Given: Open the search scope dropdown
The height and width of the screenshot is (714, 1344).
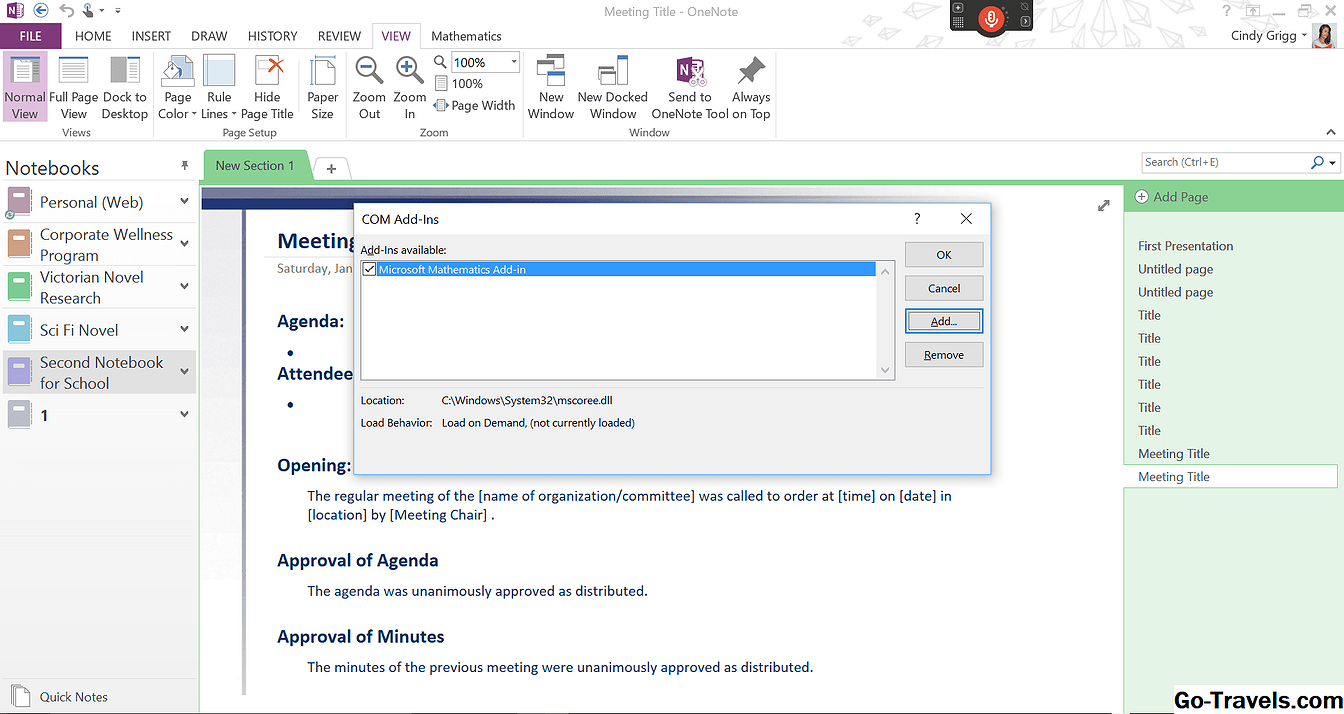Looking at the screenshot, I should click(x=1333, y=162).
